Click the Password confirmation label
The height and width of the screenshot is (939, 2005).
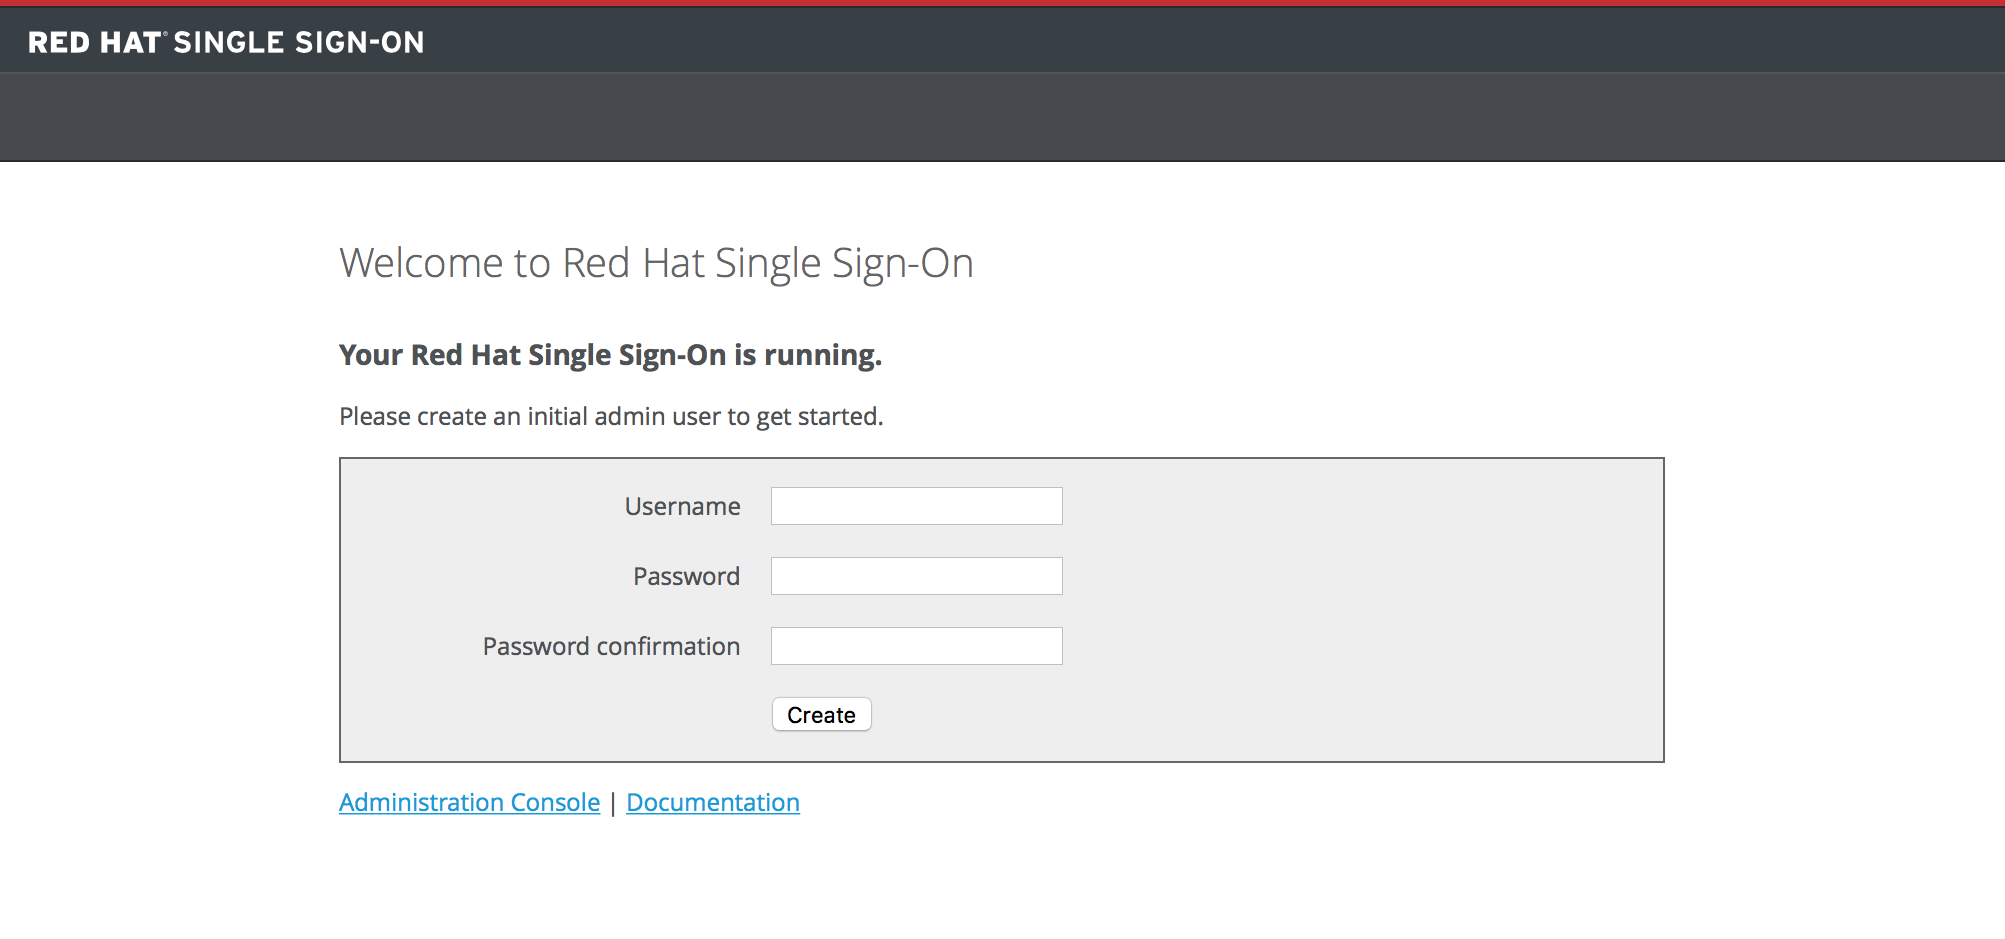point(611,646)
